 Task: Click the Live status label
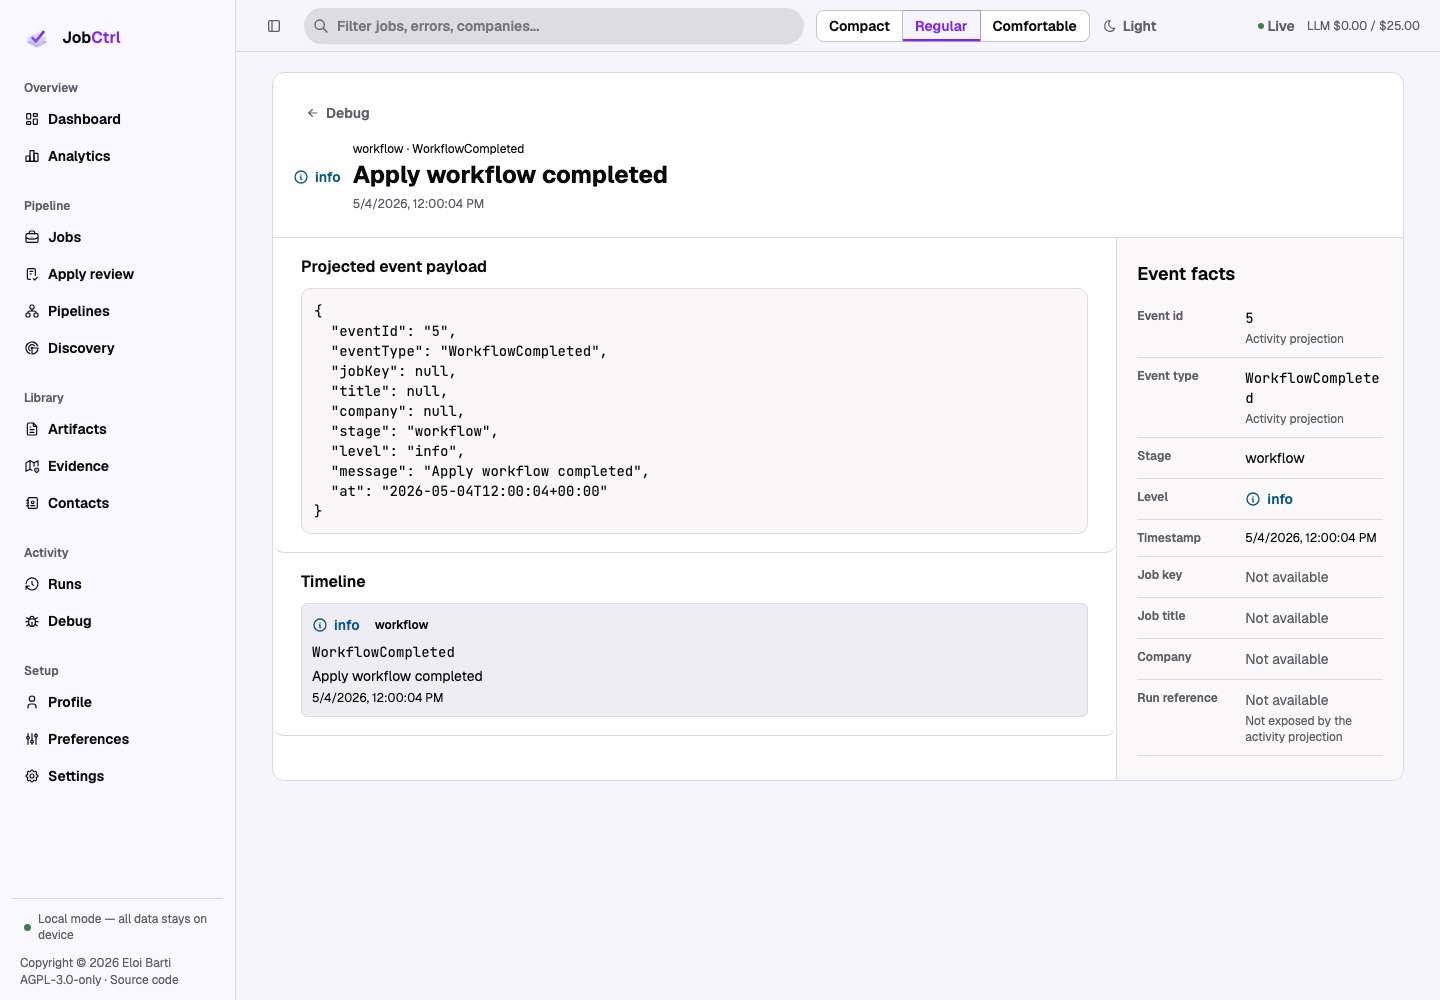[x=1281, y=26]
